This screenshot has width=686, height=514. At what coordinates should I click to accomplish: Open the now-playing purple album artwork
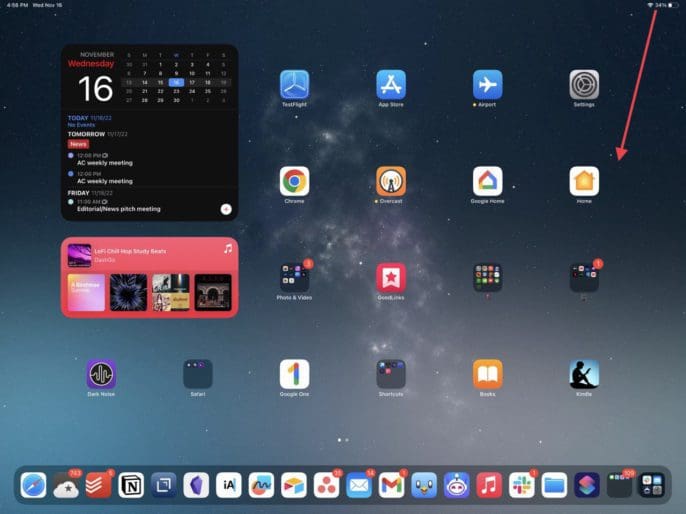80,255
